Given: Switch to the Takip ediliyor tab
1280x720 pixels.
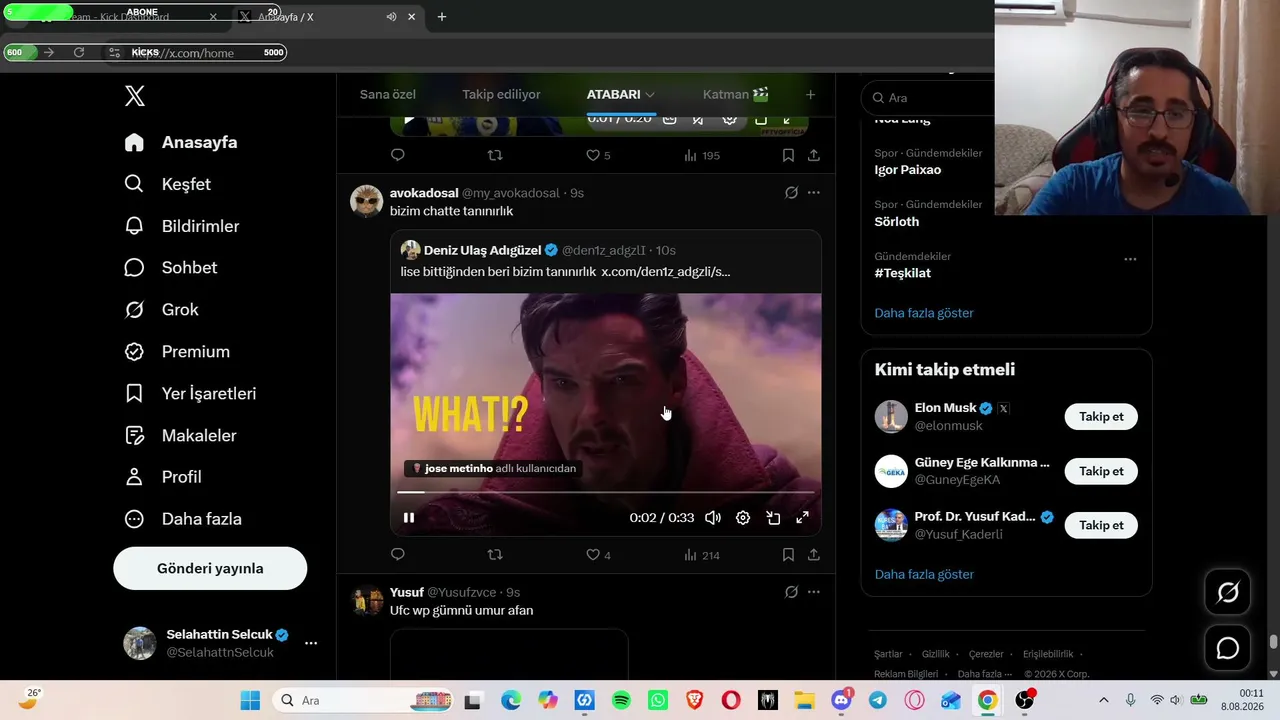Looking at the screenshot, I should coord(501,94).
